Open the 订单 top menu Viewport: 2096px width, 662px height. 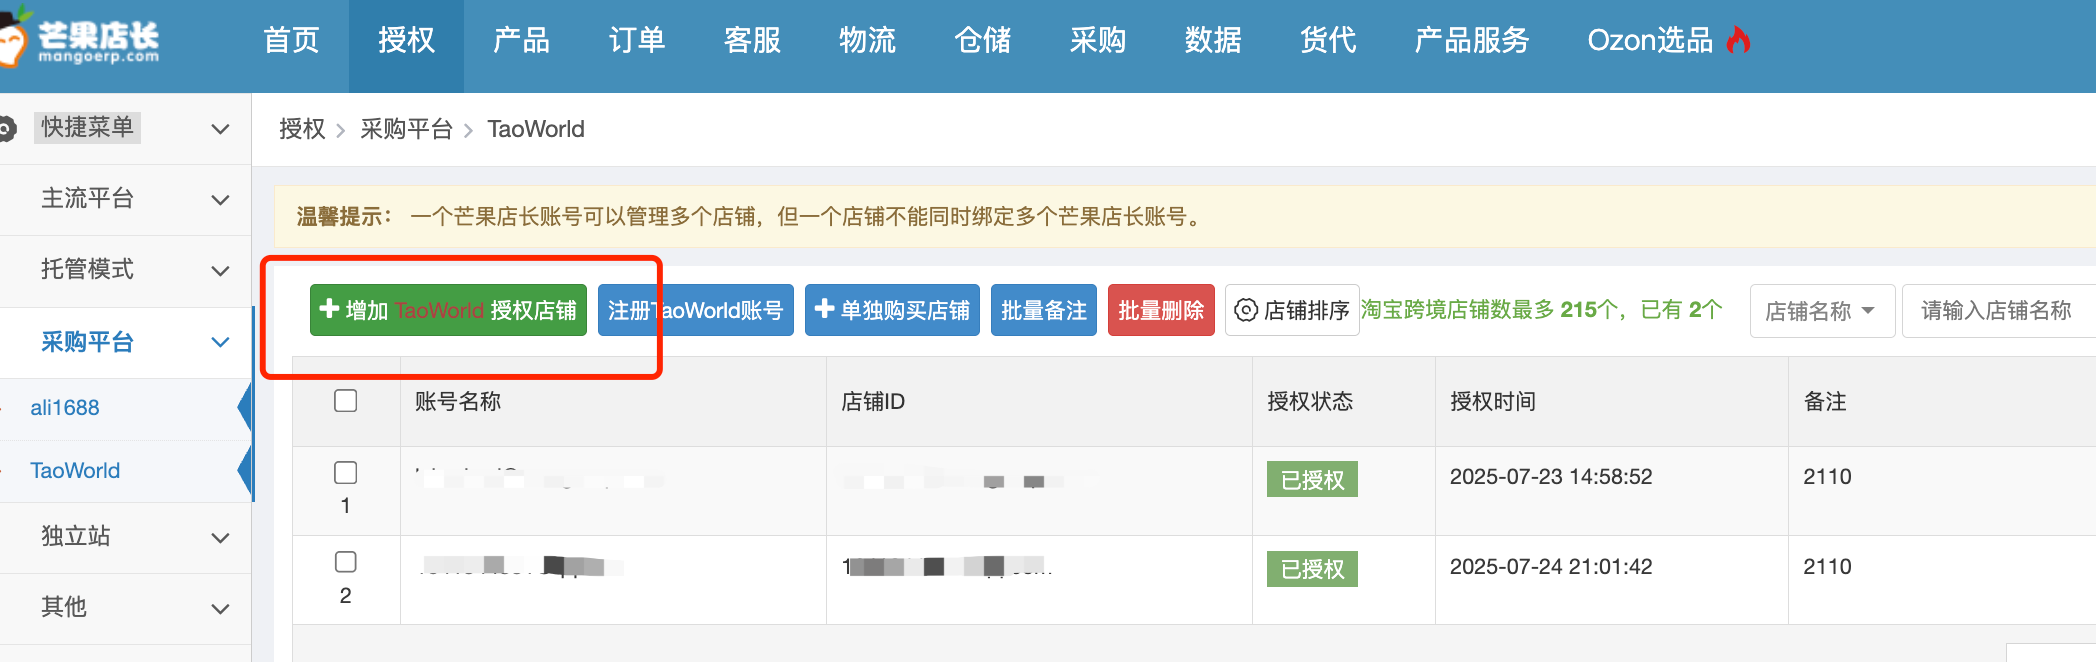[637, 40]
